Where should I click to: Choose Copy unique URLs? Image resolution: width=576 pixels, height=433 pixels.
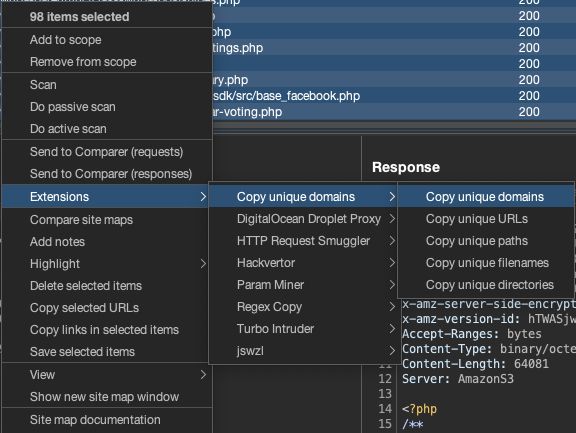486,219
